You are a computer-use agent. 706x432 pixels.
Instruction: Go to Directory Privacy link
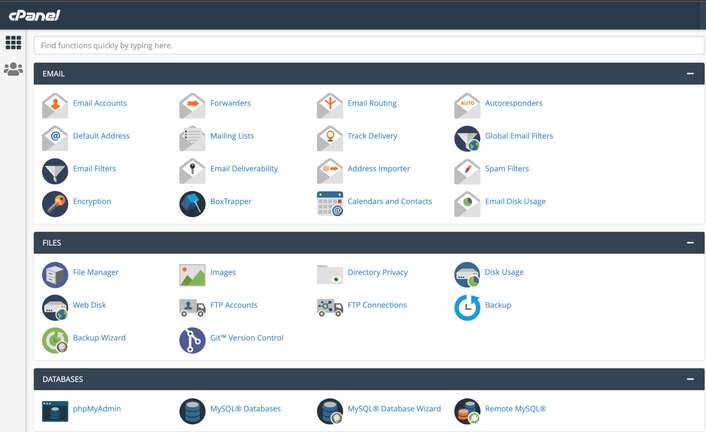click(x=377, y=272)
